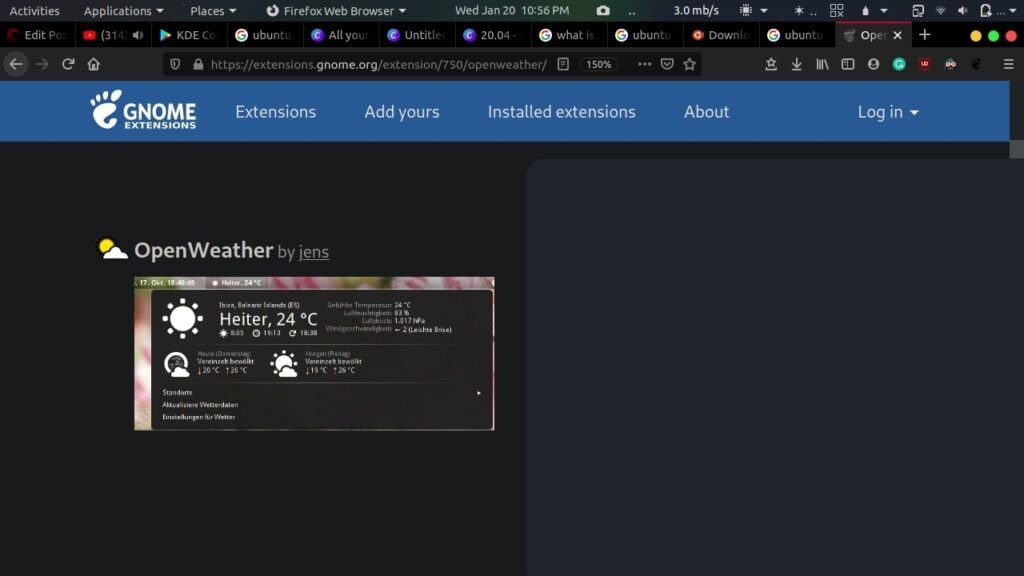Screen dimensions: 1024x576
Task: Expand the Applications menu
Action: pos(123,10)
